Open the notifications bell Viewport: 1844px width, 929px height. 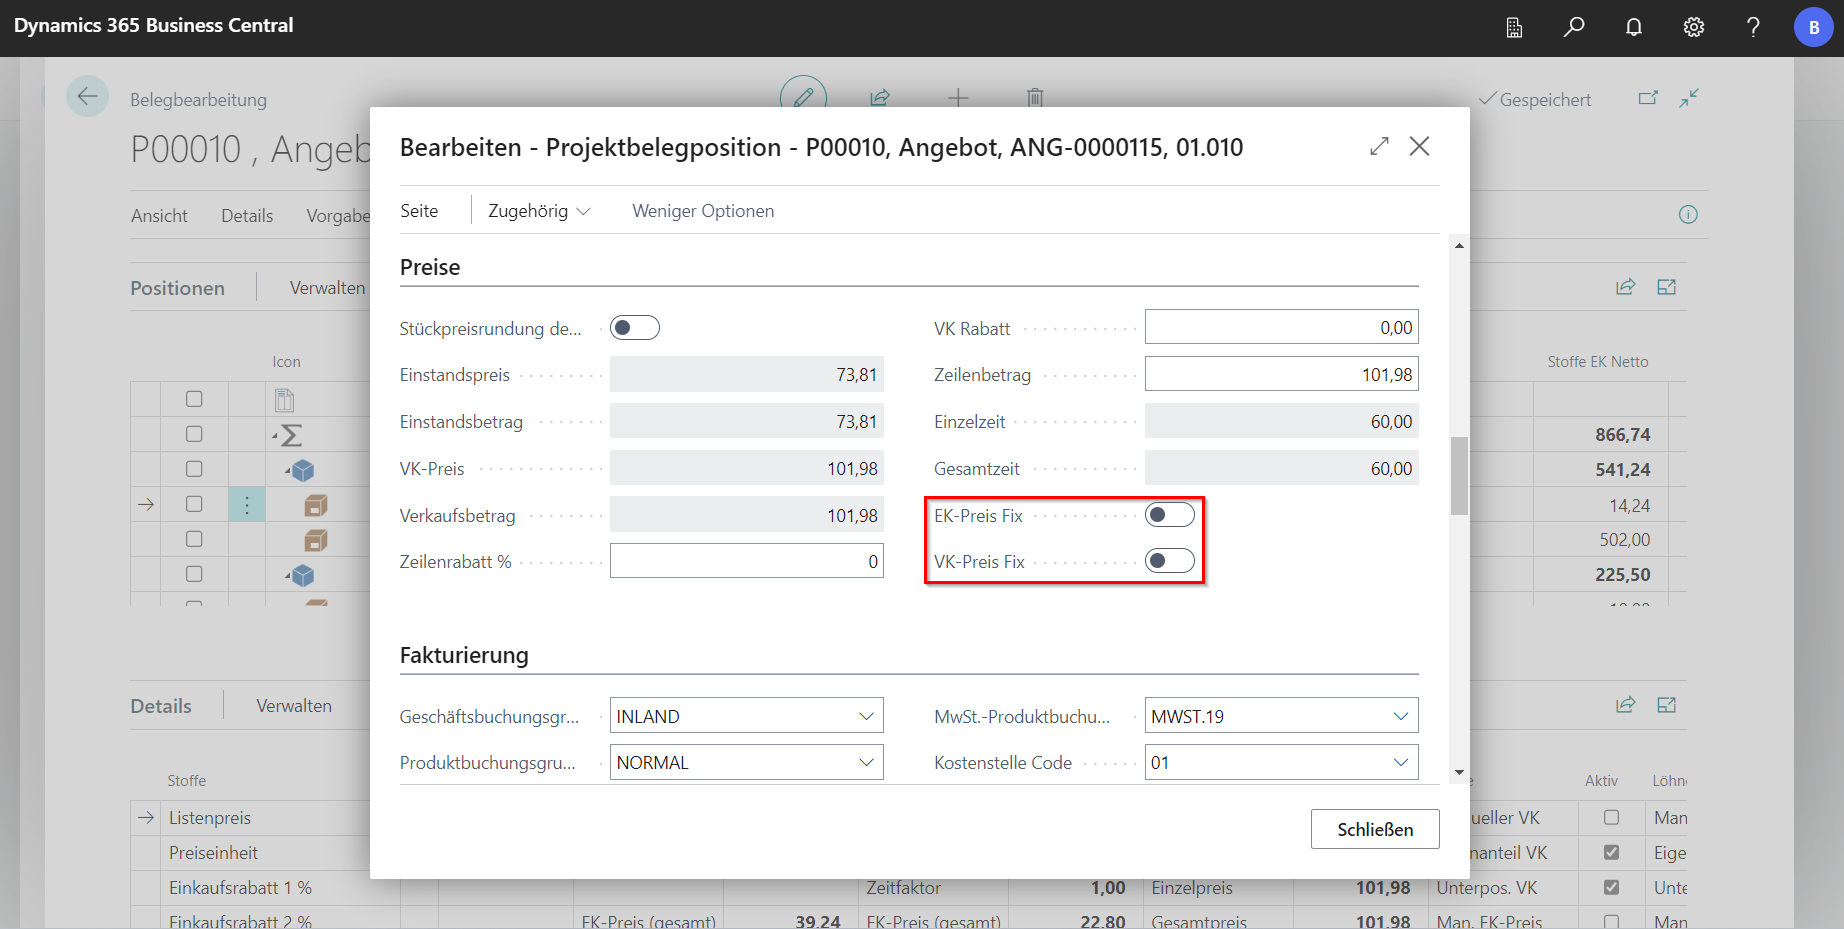[x=1634, y=27]
